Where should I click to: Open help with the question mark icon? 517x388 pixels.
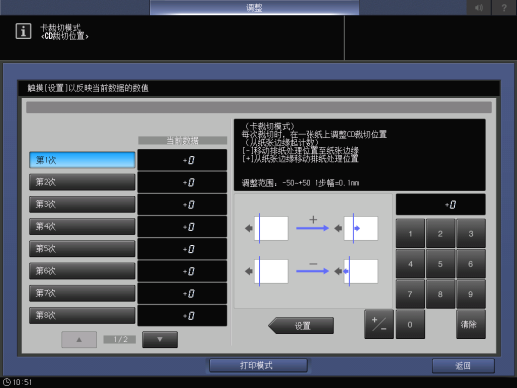[x=504, y=7]
